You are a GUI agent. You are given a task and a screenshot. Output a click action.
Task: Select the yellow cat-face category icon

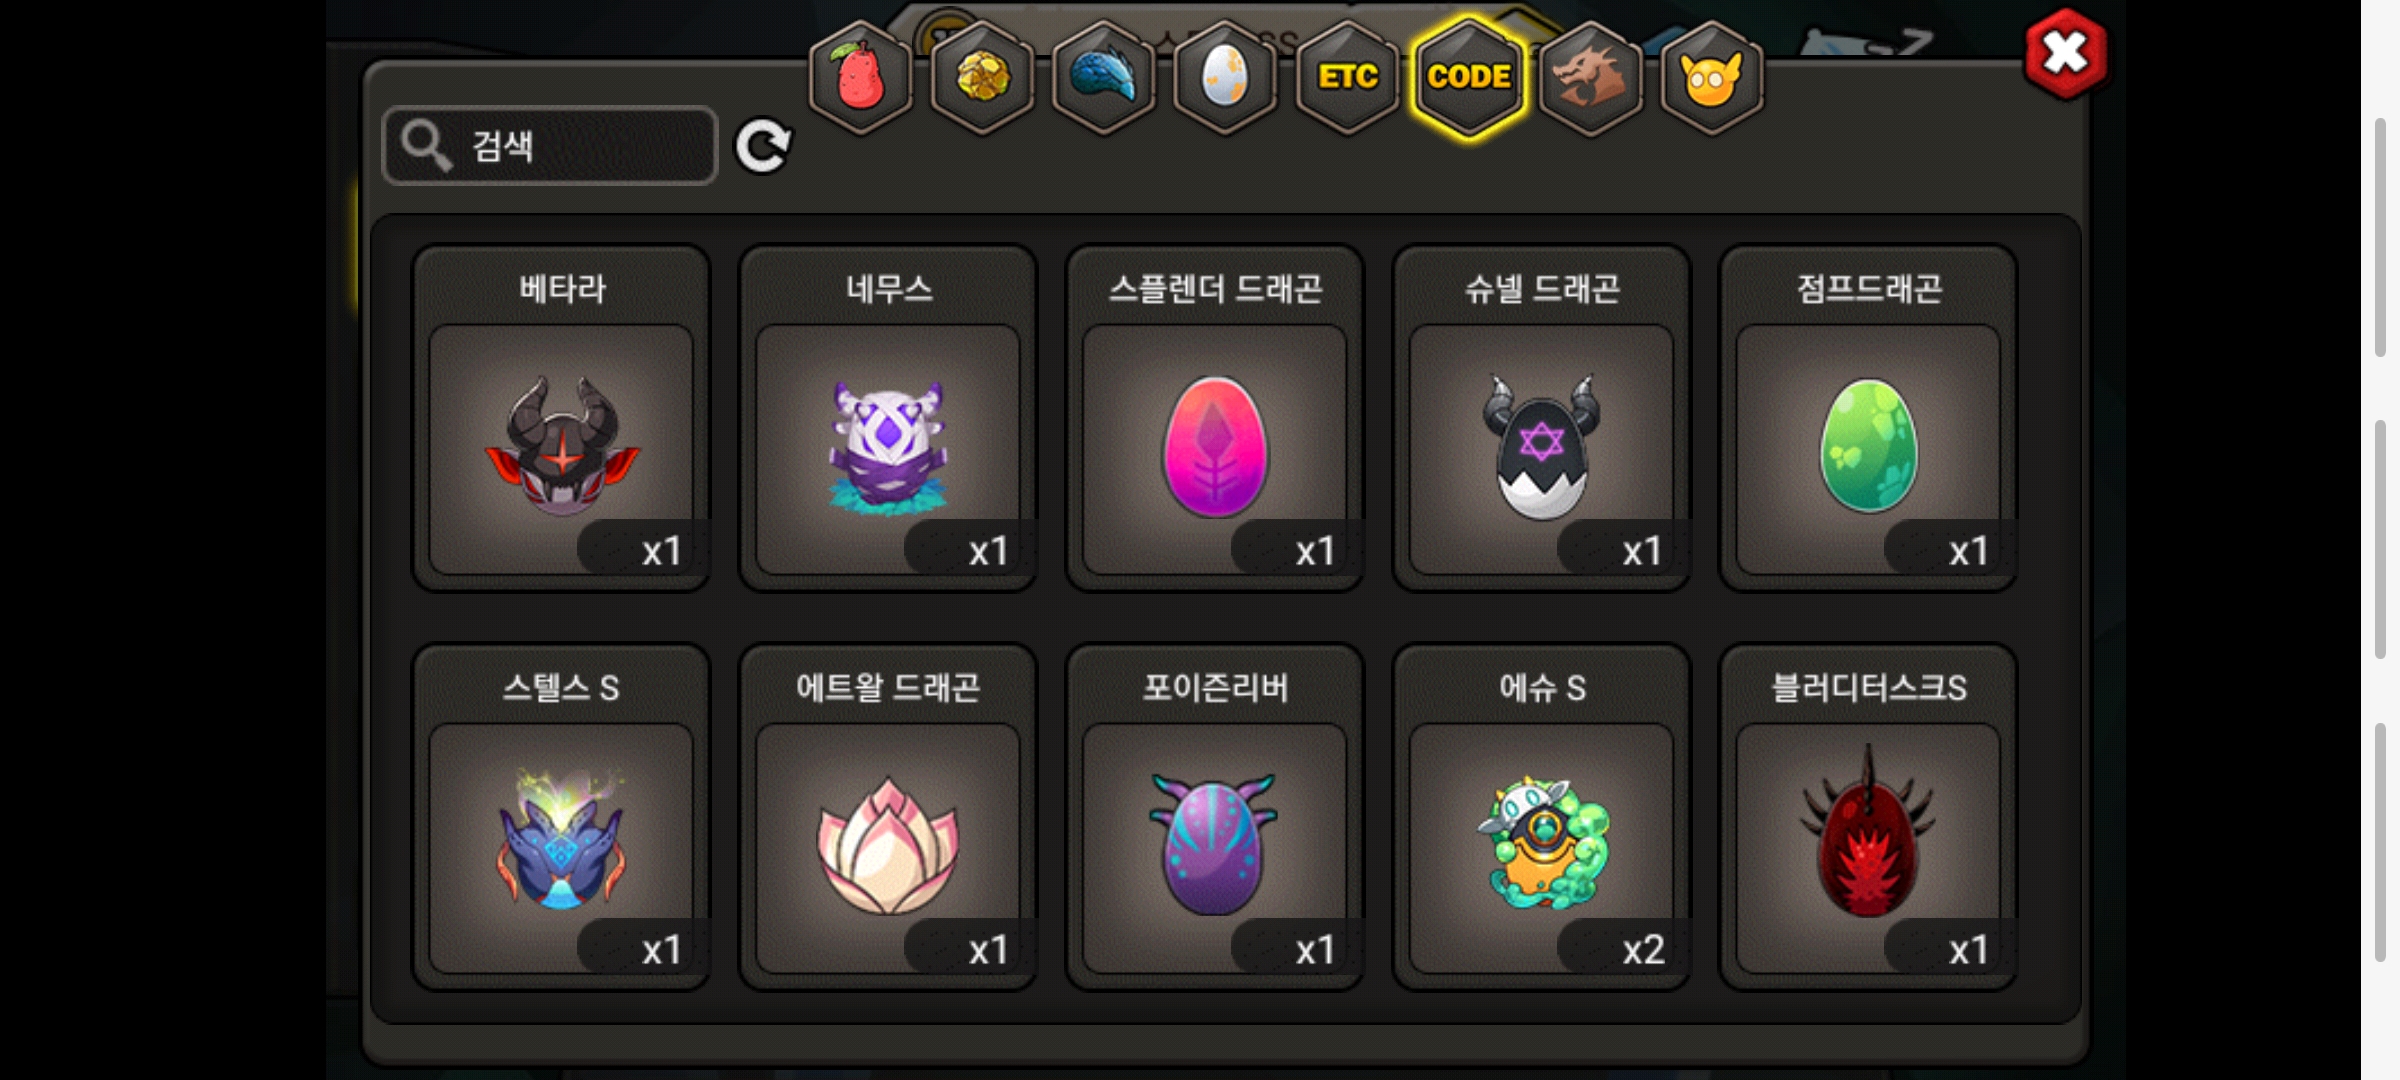pyautogui.click(x=1711, y=77)
